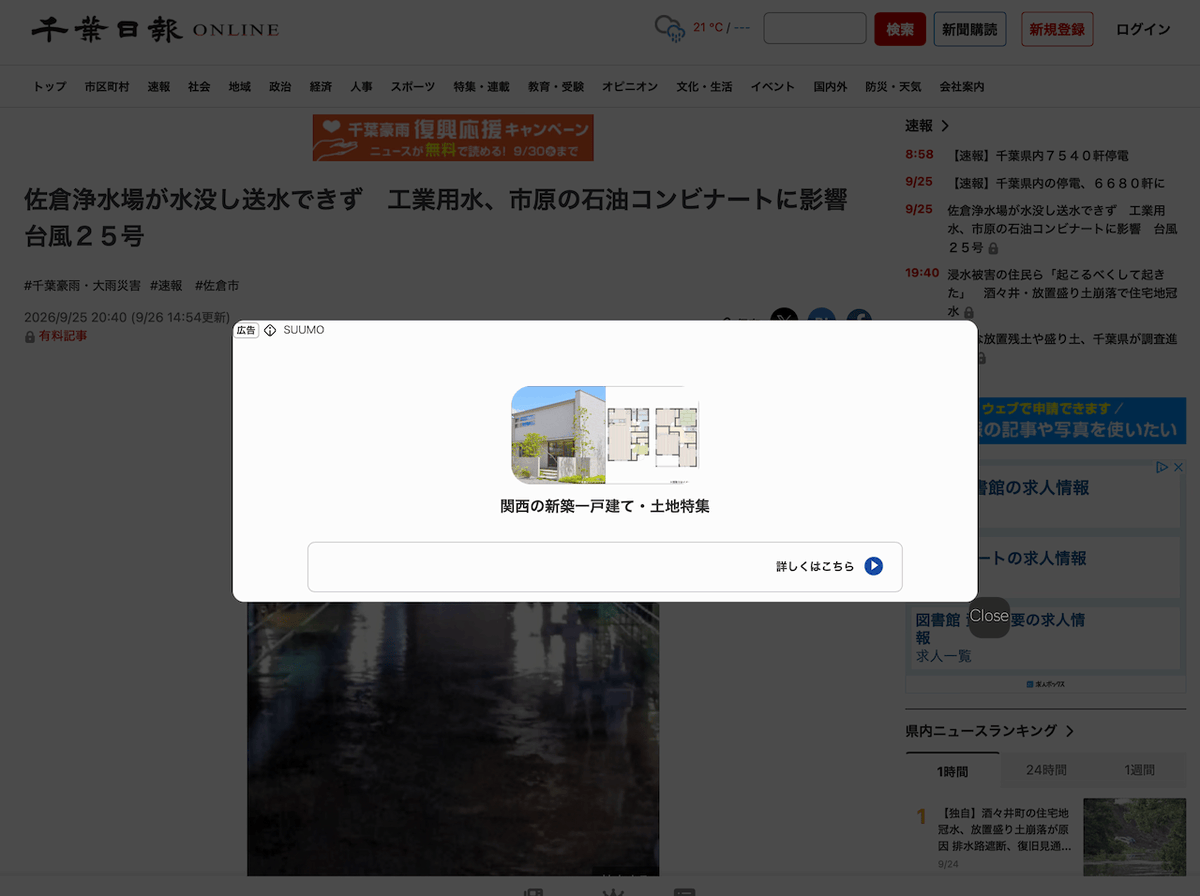1200x896 pixels.
Task: Click the 有料記事 label
Action: (x=63, y=337)
